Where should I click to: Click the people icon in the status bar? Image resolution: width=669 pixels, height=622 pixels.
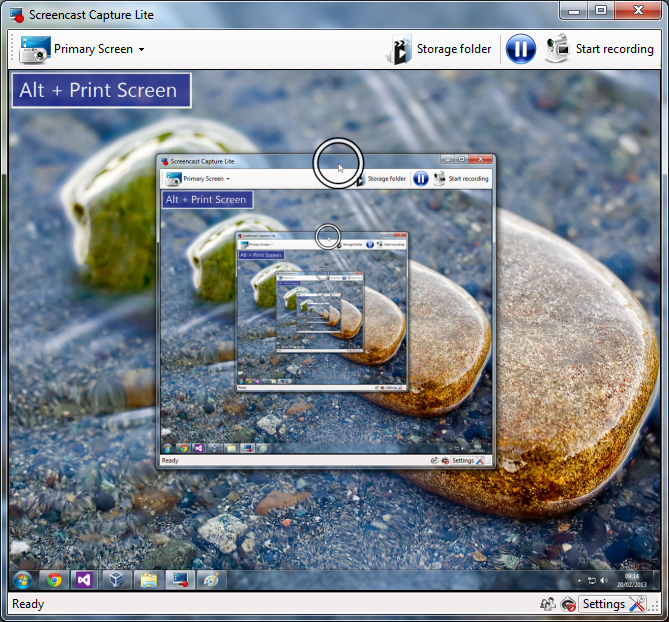click(x=548, y=604)
